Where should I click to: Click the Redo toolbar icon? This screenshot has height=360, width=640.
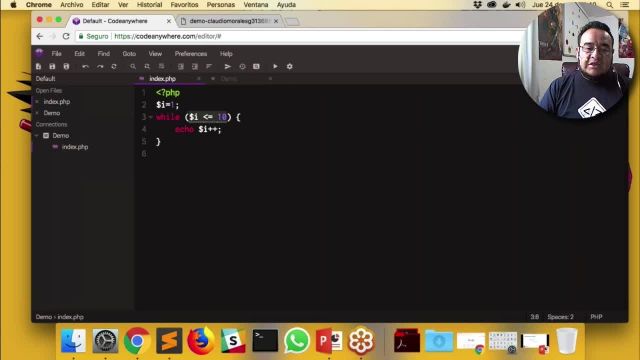tap(100, 67)
